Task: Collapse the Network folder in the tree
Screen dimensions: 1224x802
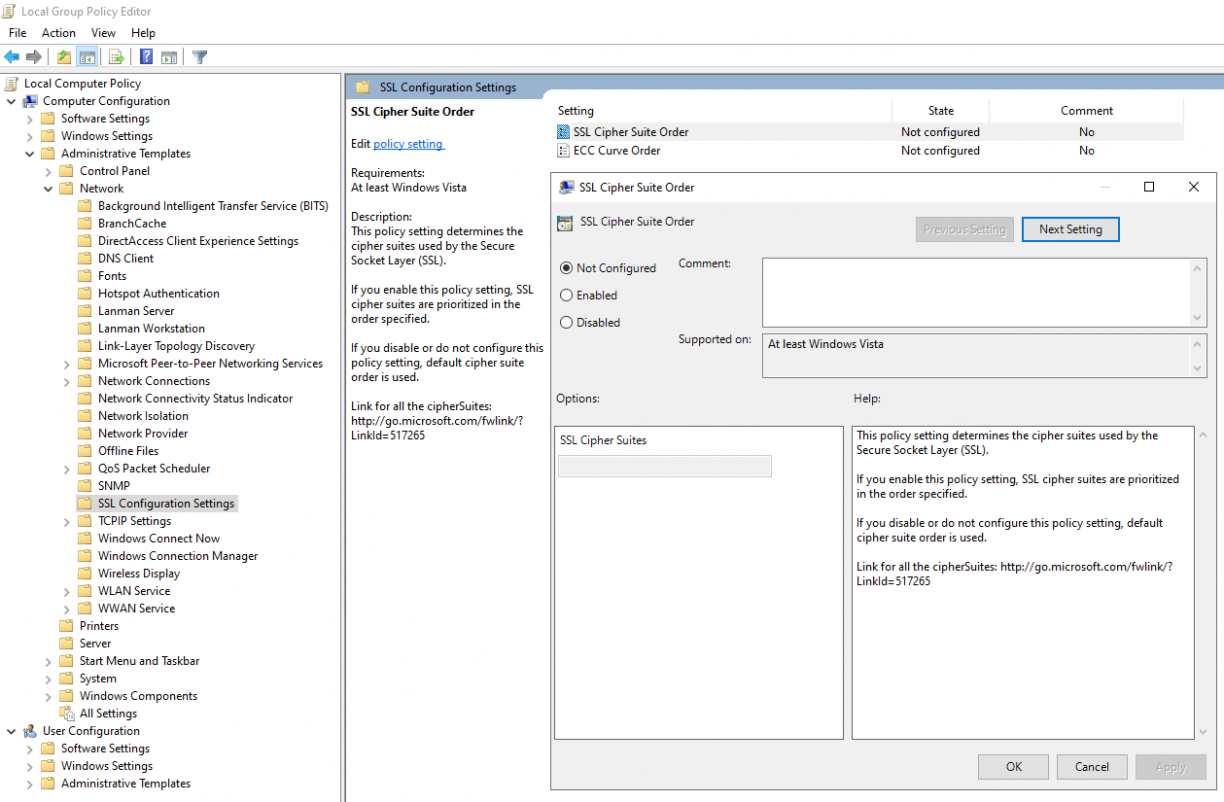Action: coord(48,188)
